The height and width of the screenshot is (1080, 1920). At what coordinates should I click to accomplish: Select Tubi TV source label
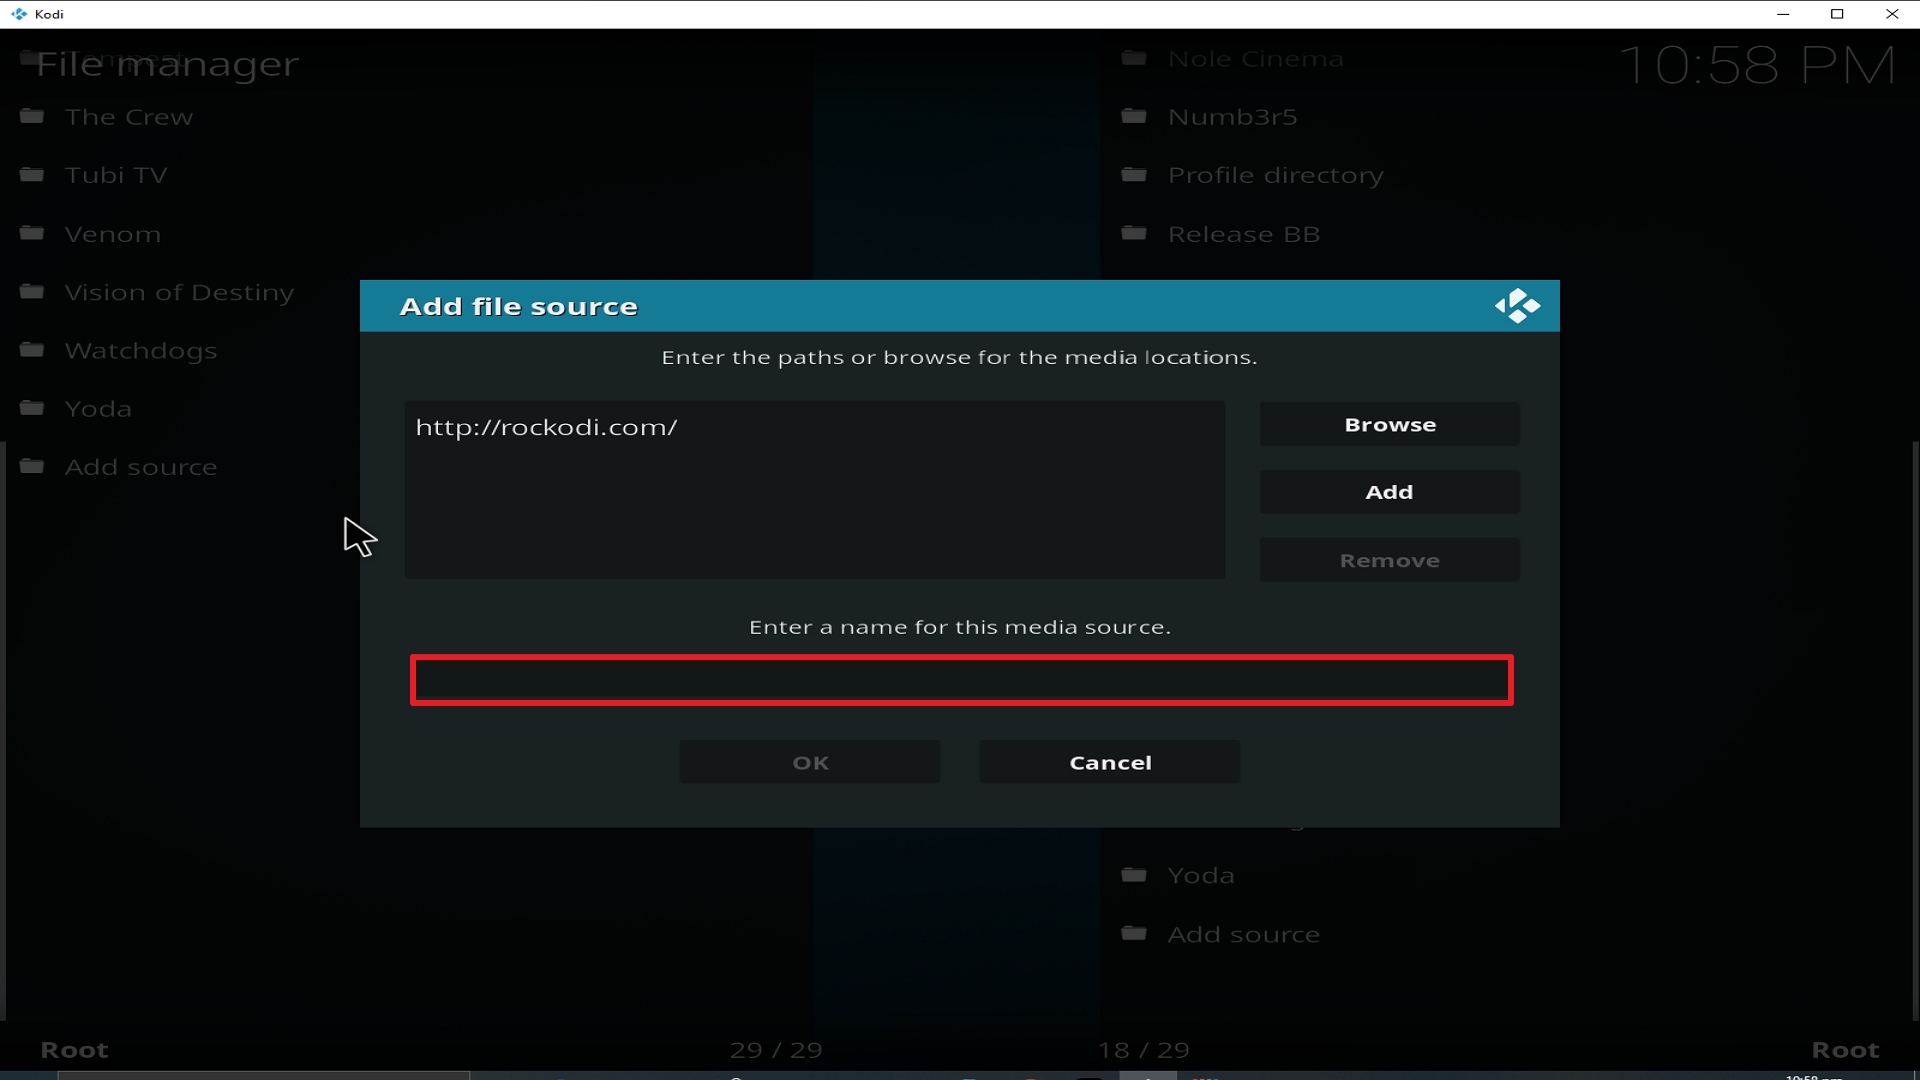coord(116,175)
